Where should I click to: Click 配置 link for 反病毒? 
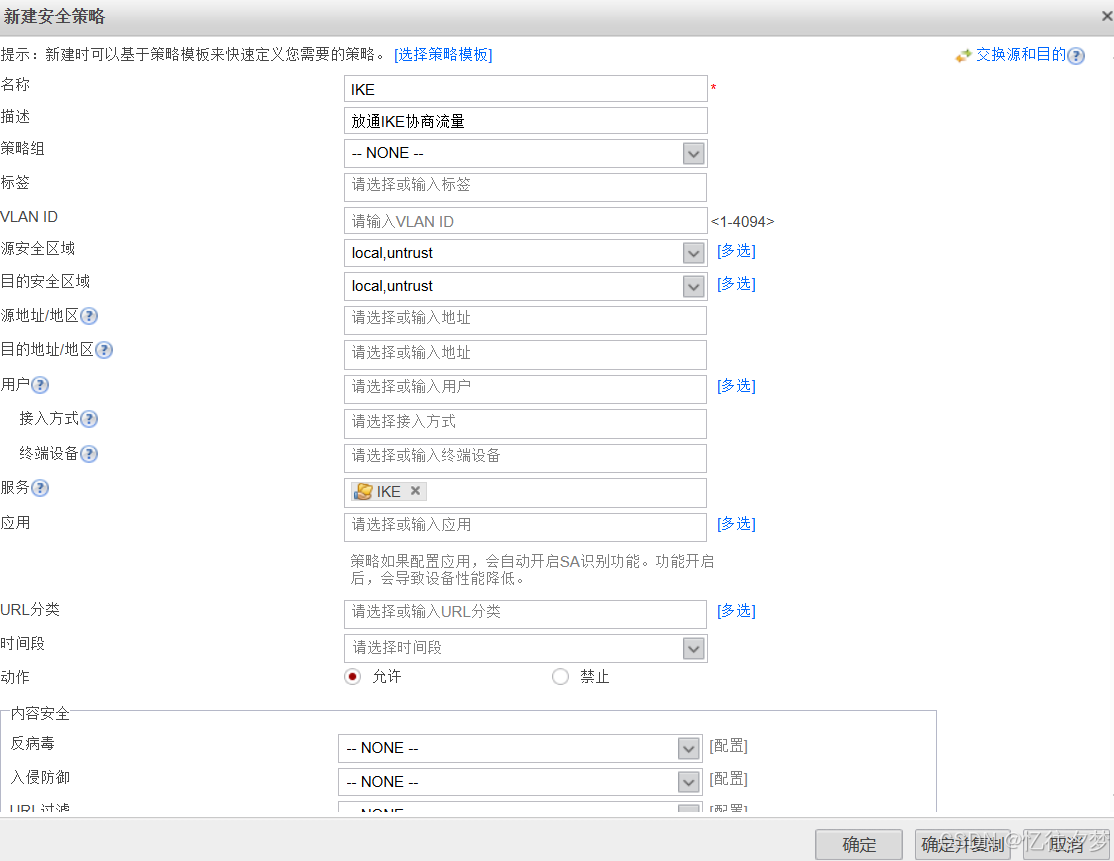point(728,746)
